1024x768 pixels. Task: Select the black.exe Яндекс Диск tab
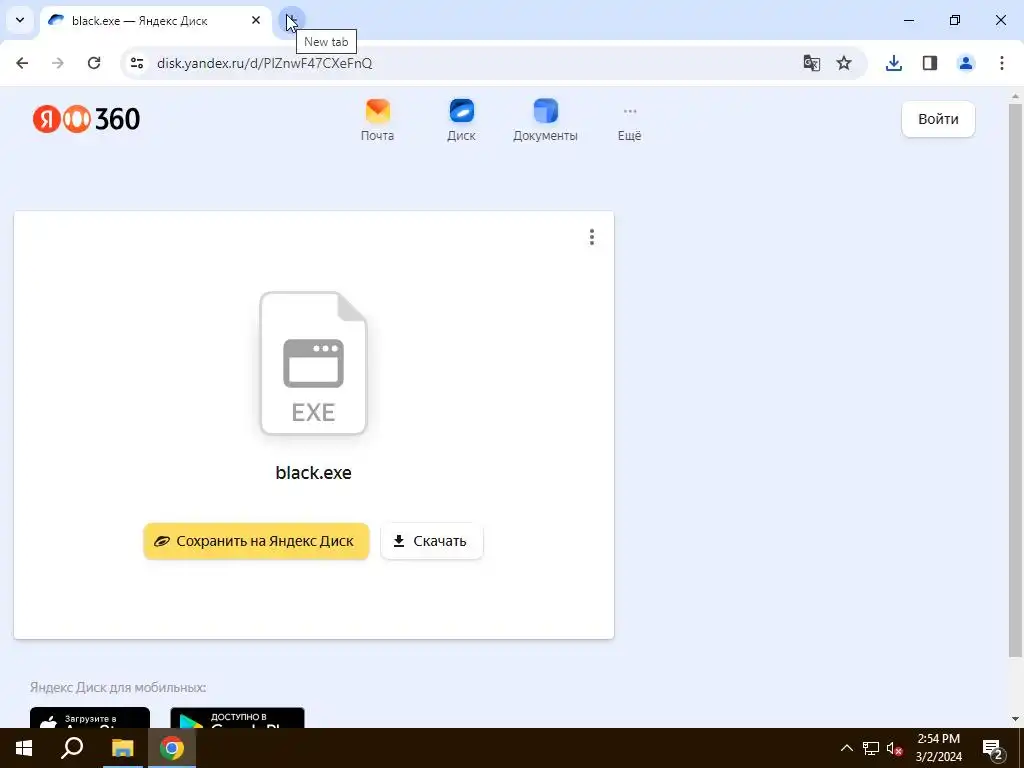coord(157,21)
